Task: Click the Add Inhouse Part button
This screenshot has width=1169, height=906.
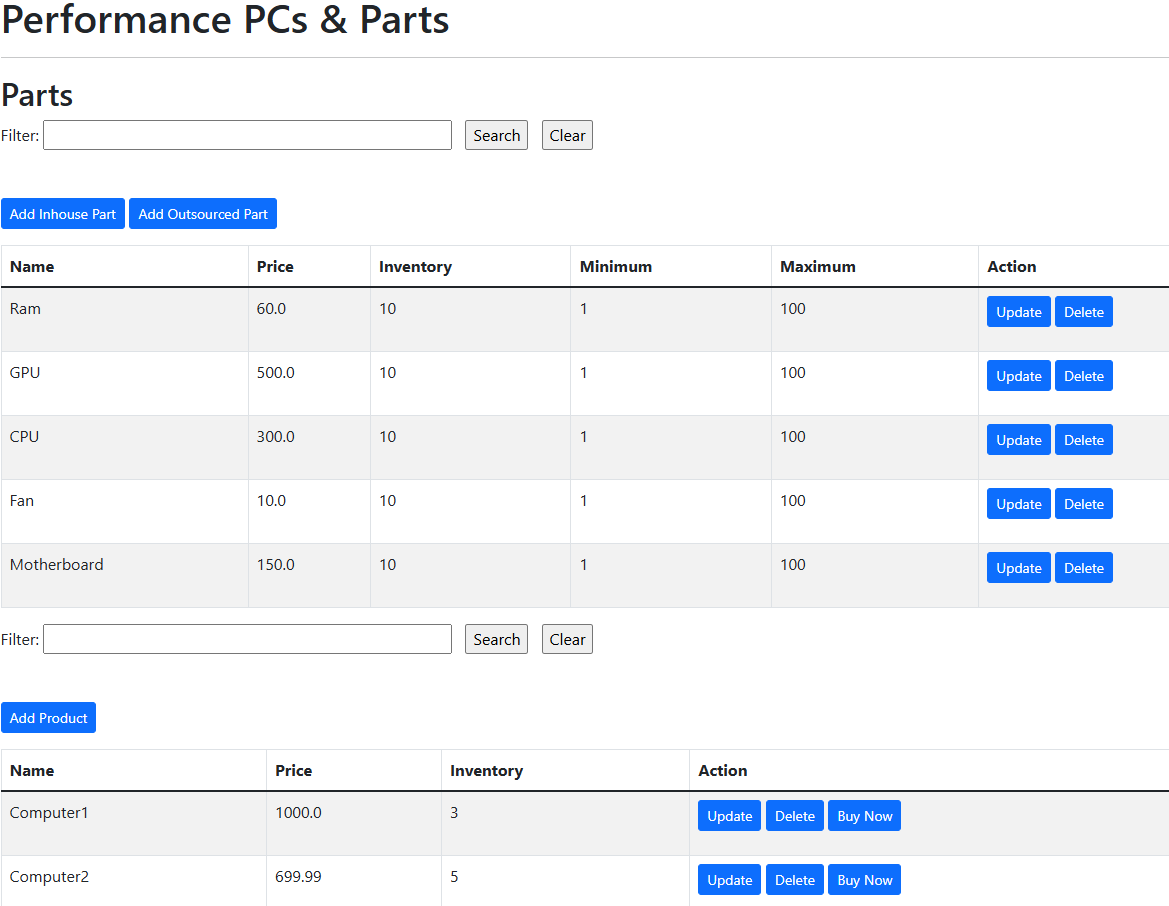Action: click(63, 214)
